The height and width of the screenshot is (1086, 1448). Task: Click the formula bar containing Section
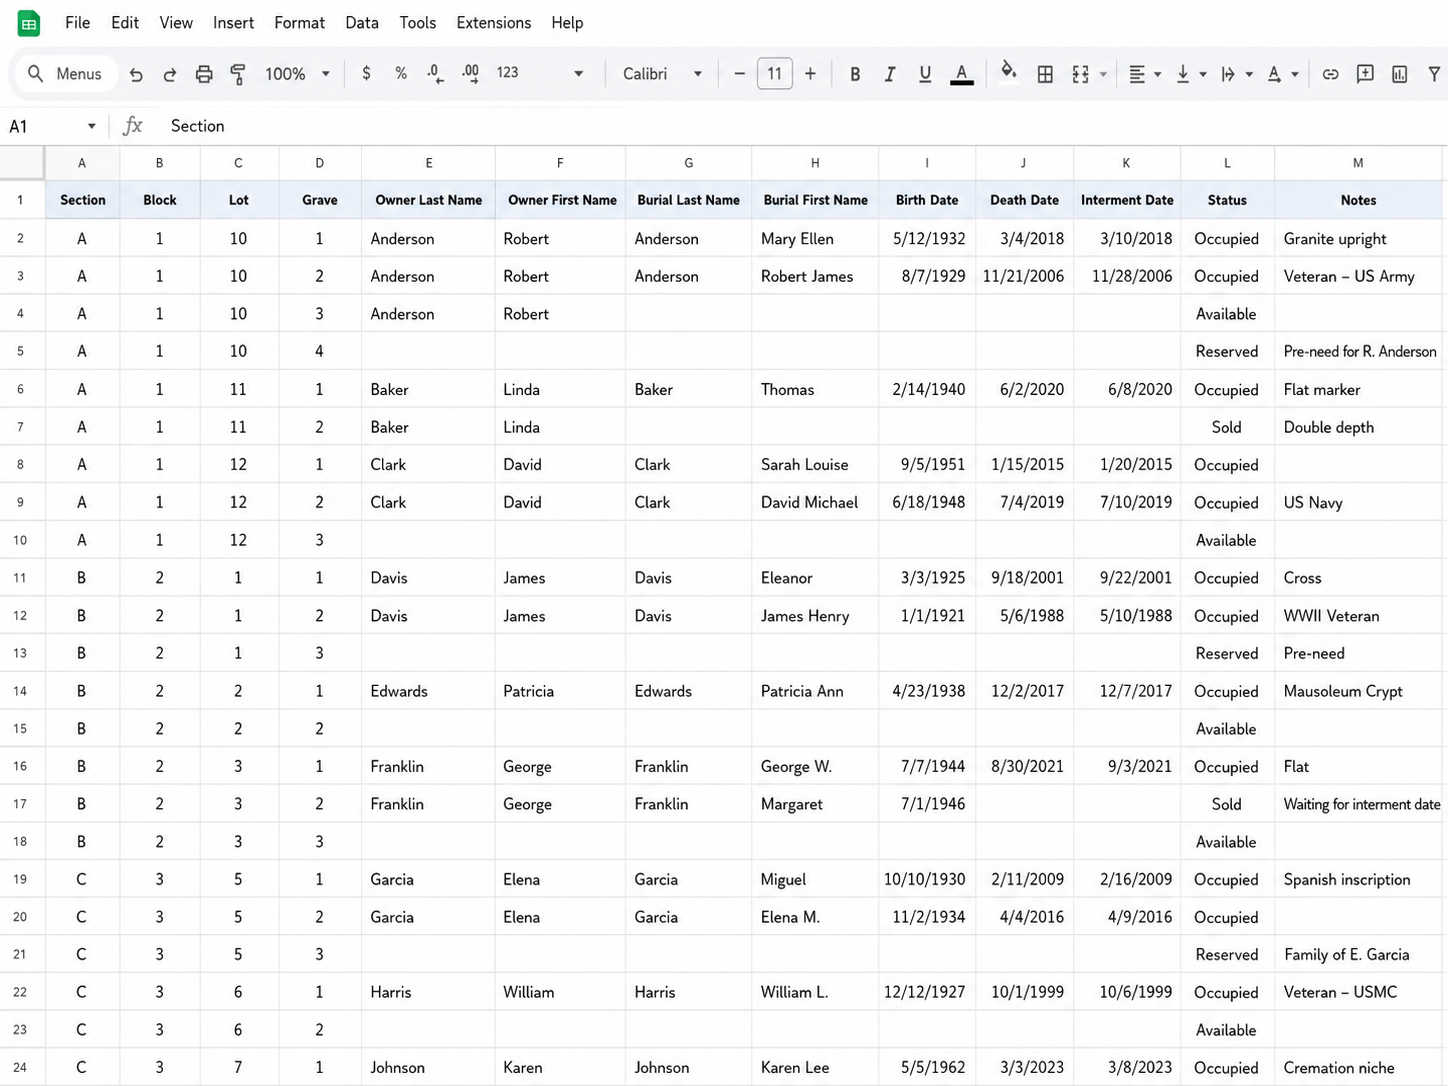pyautogui.click(x=800, y=126)
